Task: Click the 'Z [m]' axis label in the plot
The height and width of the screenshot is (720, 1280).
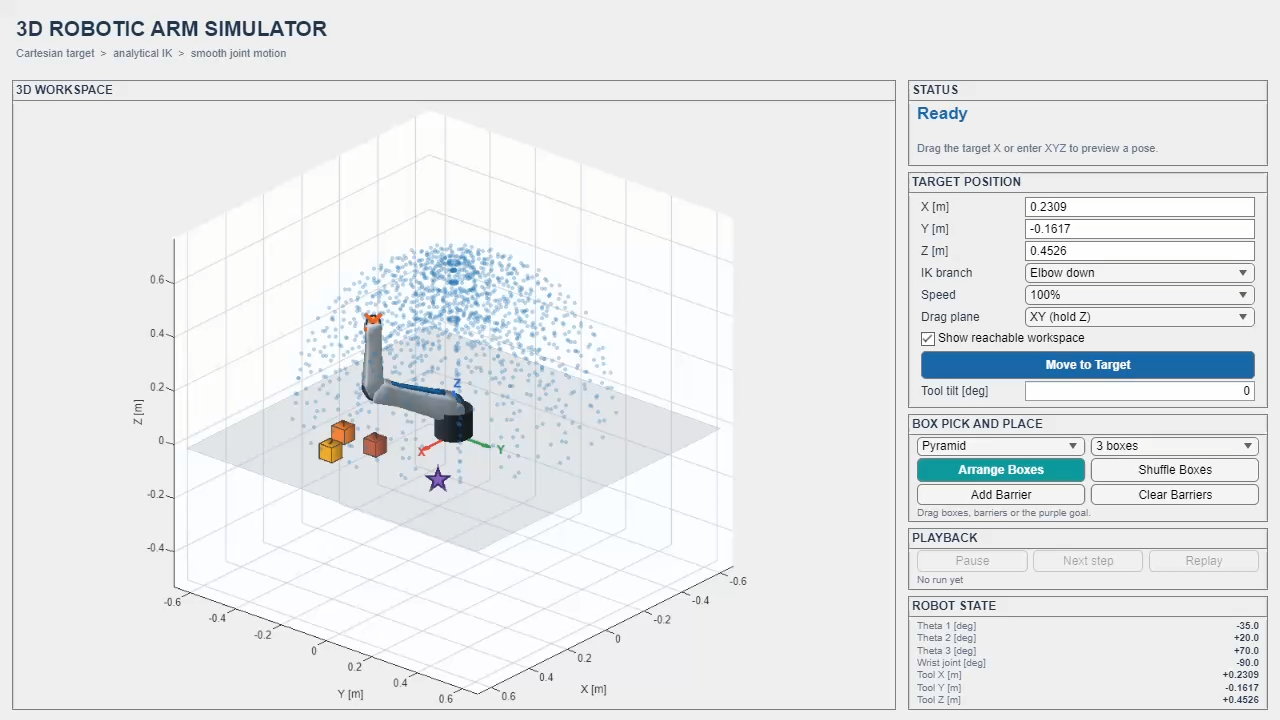Action: (x=139, y=413)
